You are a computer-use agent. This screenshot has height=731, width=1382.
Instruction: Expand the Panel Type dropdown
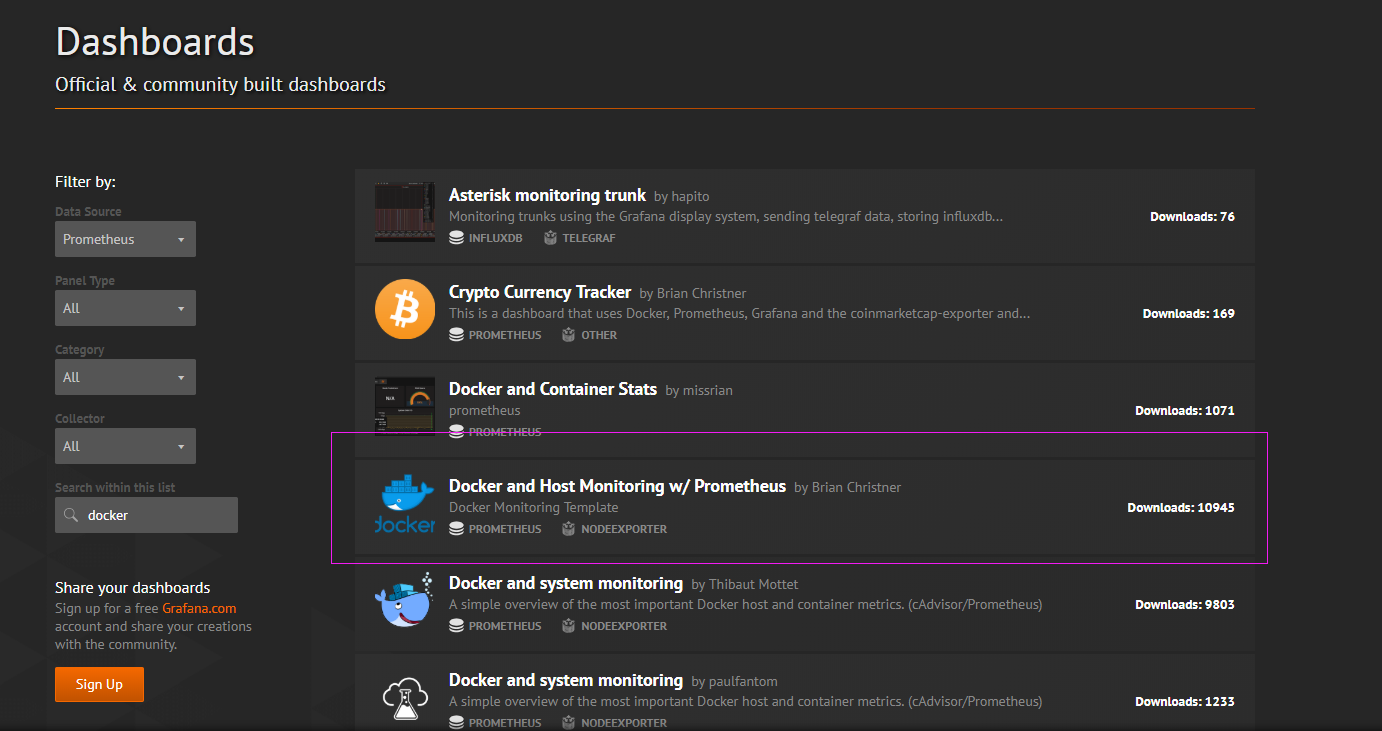(125, 308)
